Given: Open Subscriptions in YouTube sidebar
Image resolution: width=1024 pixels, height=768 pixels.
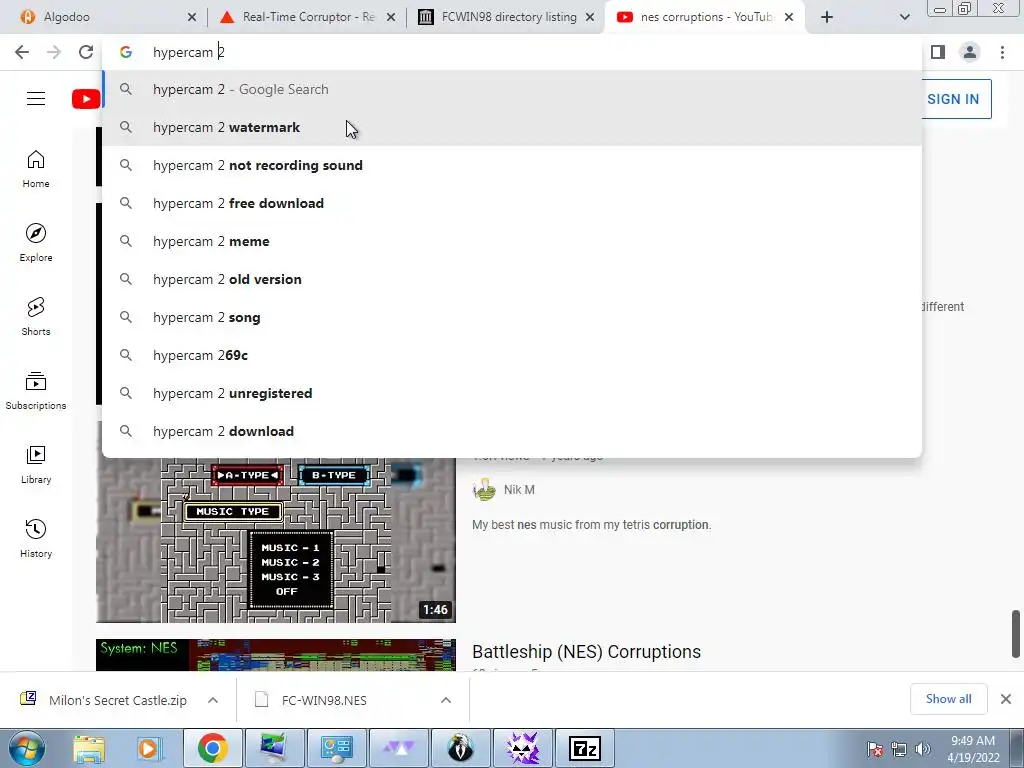Looking at the screenshot, I should (36, 391).
